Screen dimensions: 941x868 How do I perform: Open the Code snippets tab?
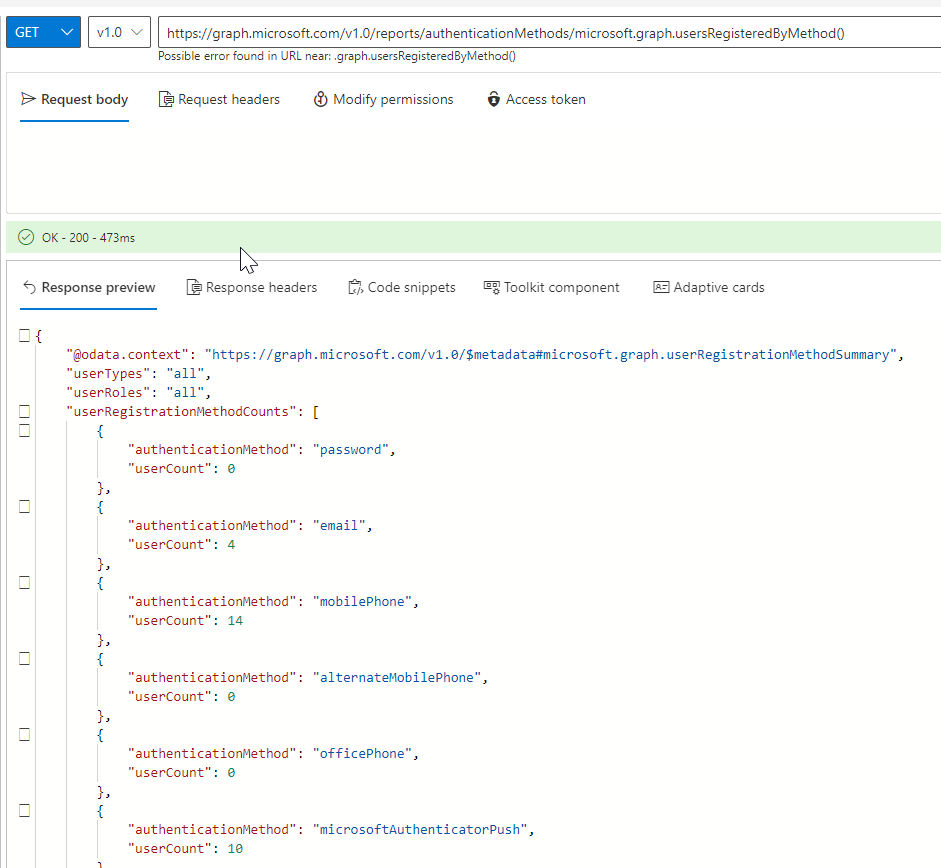point(401,288)
